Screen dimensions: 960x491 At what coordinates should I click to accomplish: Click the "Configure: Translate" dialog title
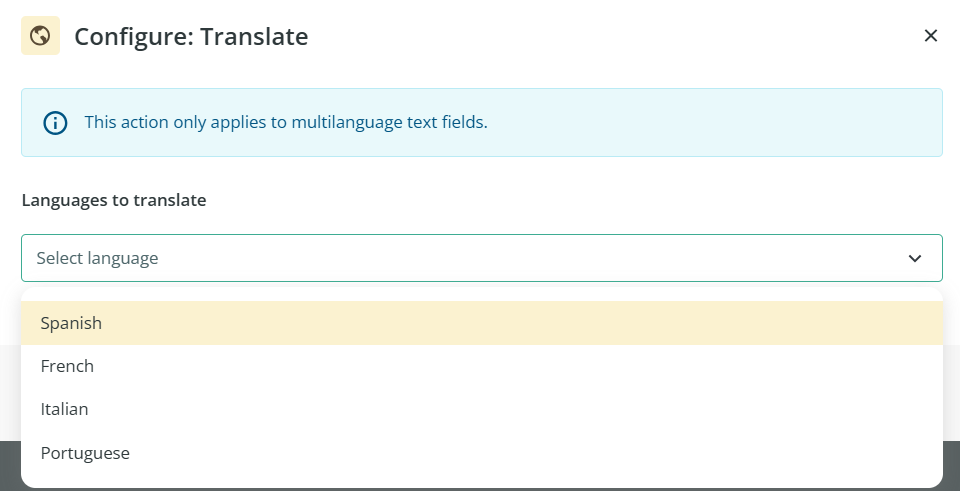tap(191, 37)
